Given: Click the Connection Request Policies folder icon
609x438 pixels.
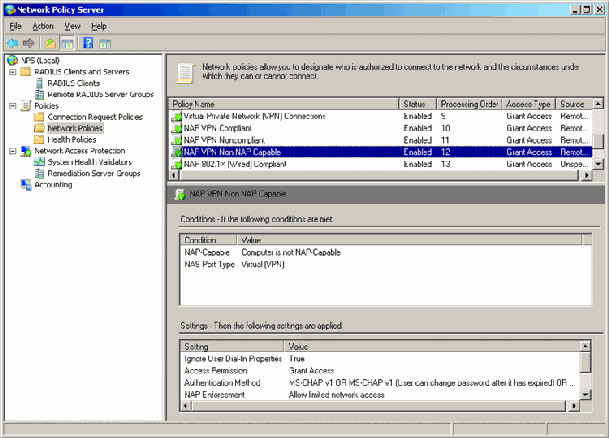Looking at the screenshot, I should (39, 116).
